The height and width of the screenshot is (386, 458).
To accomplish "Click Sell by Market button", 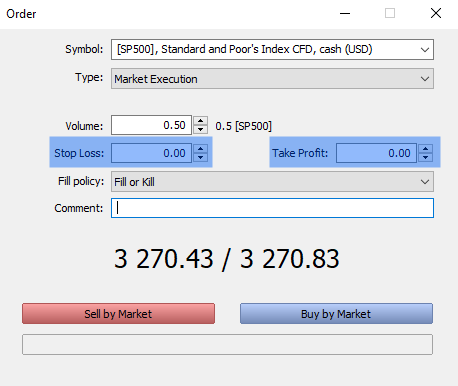I will click(x=118, y=314).
